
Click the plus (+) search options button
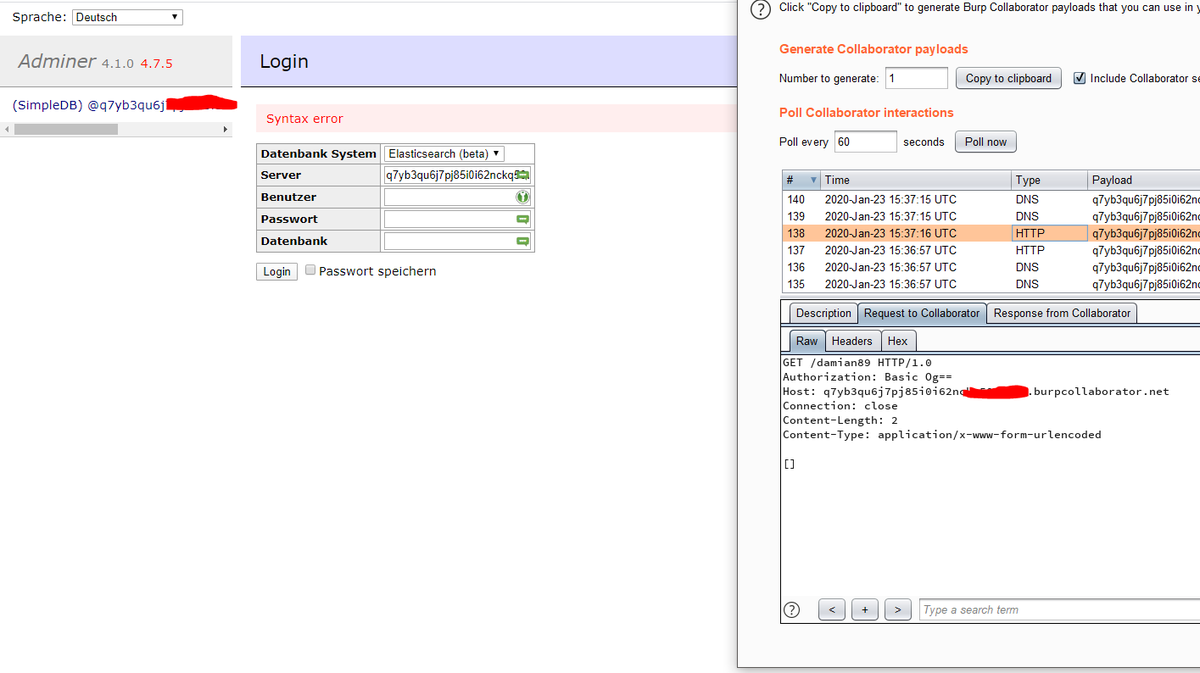865,609
